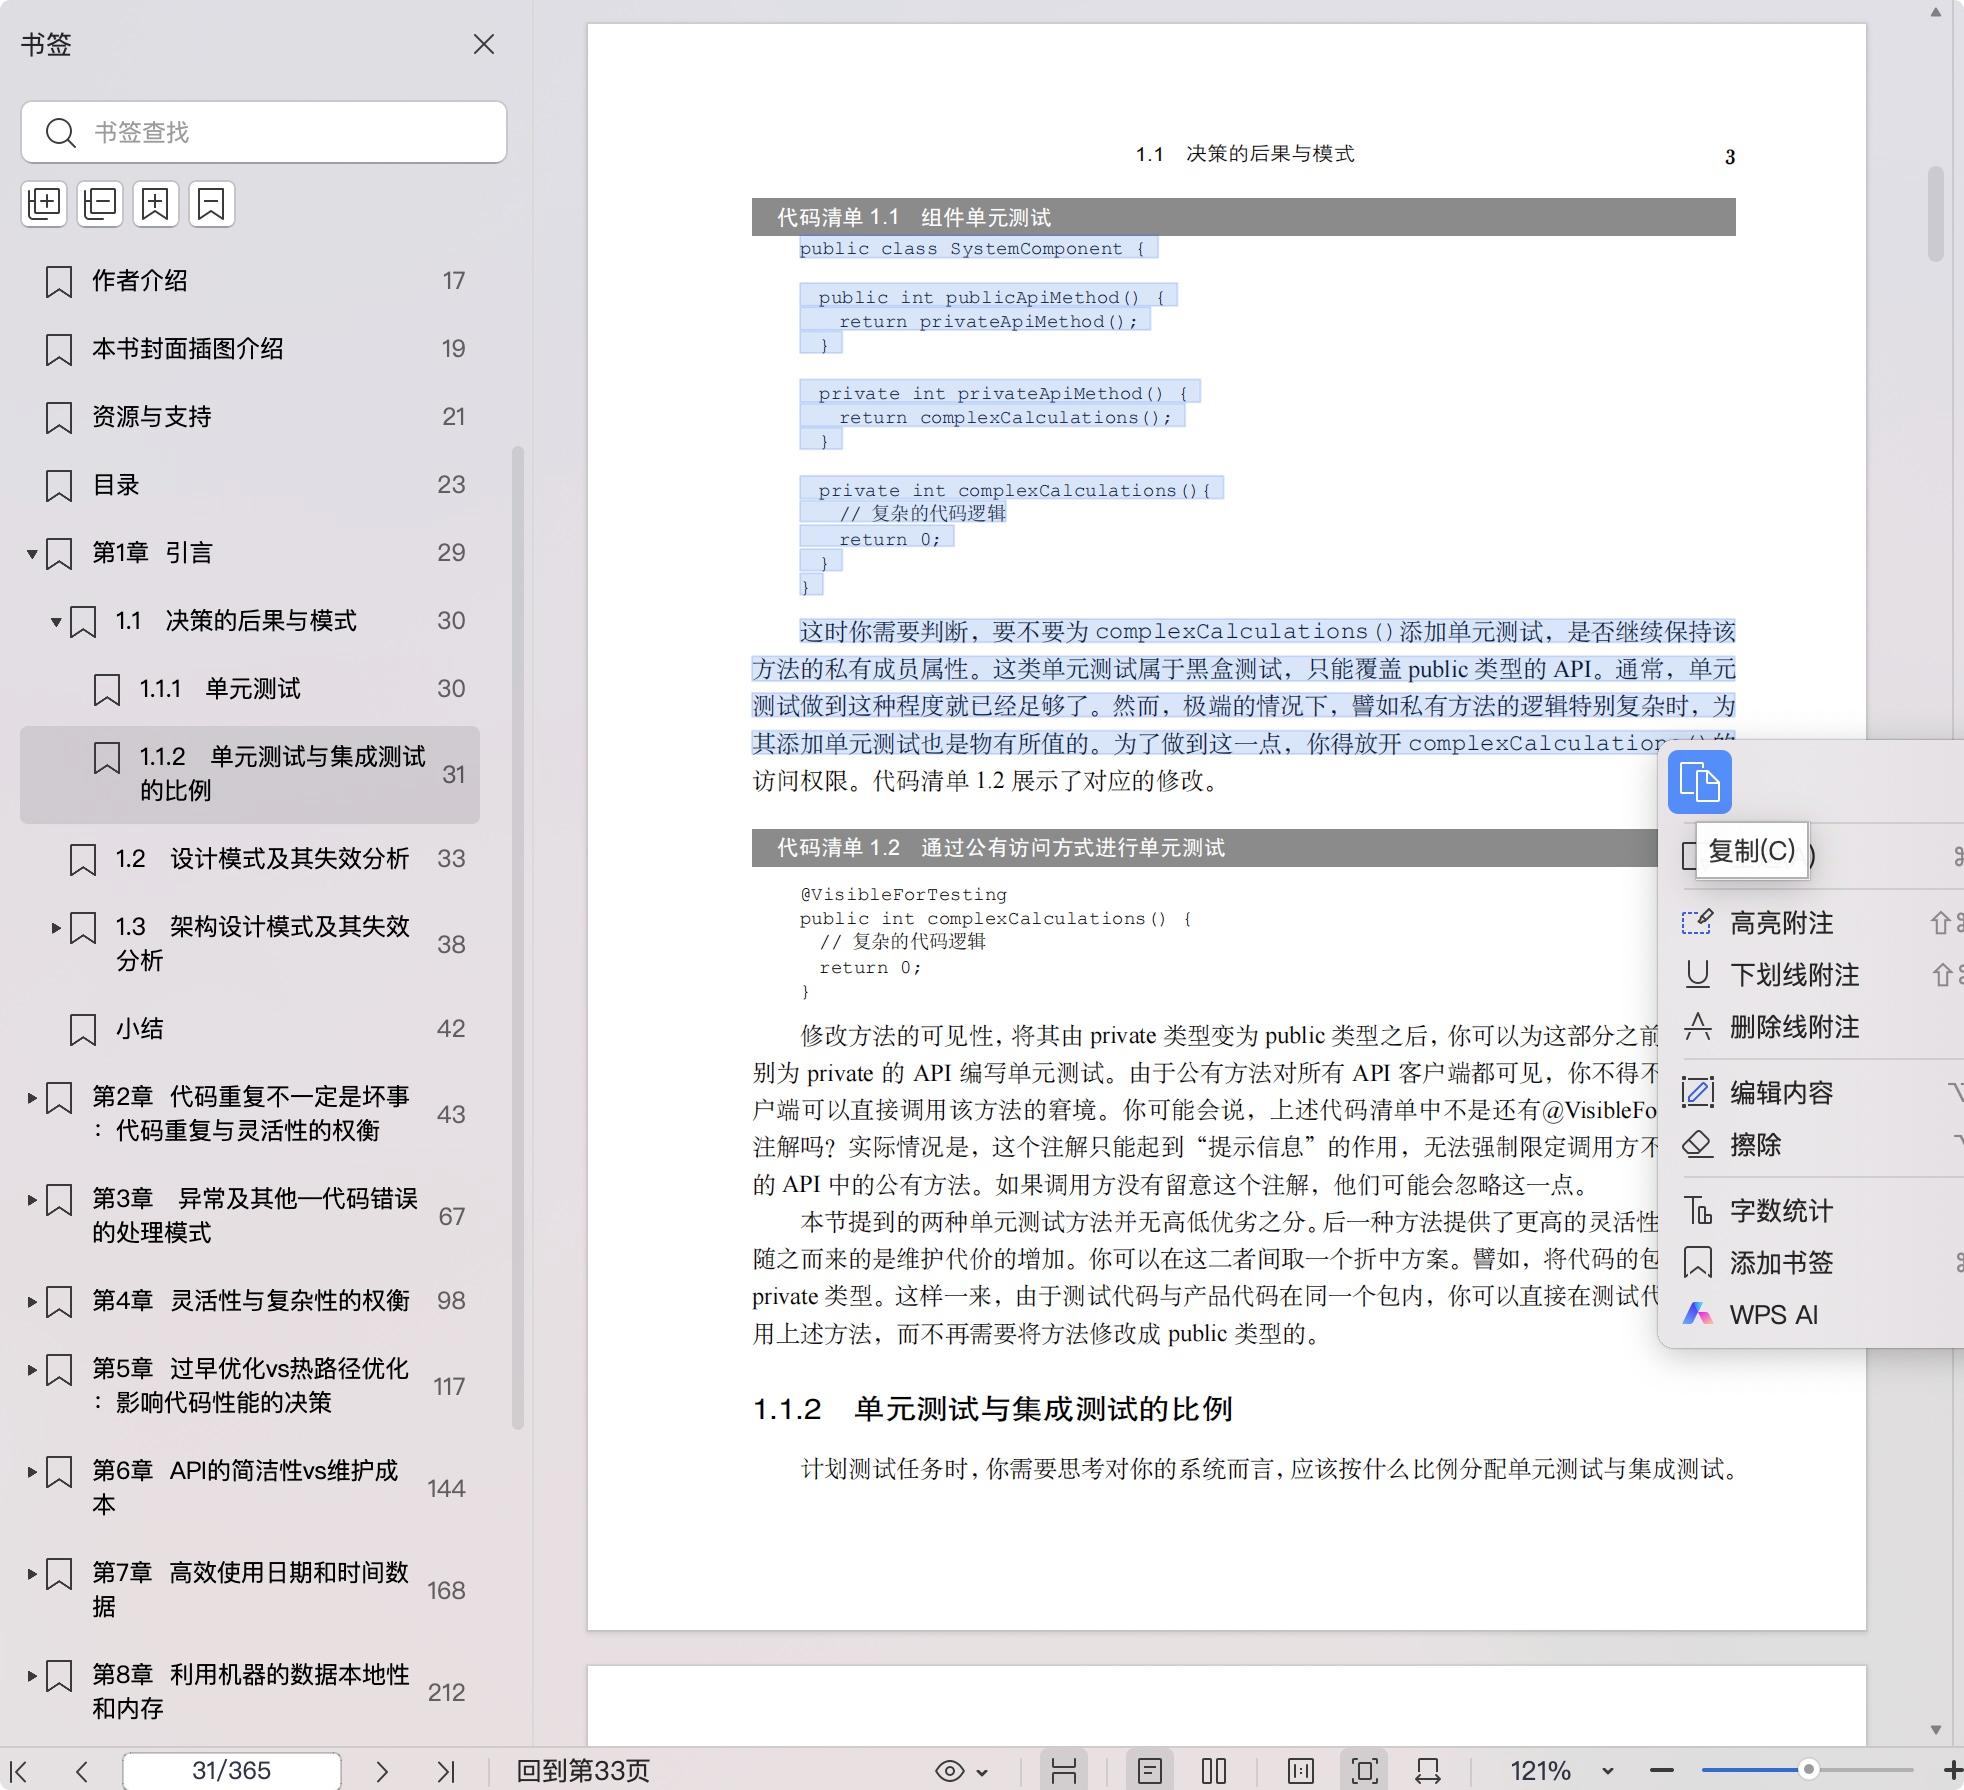This screenshot has height=1790, width=1964.
Task: Click the word count icon
Action: point(1697,1210)
